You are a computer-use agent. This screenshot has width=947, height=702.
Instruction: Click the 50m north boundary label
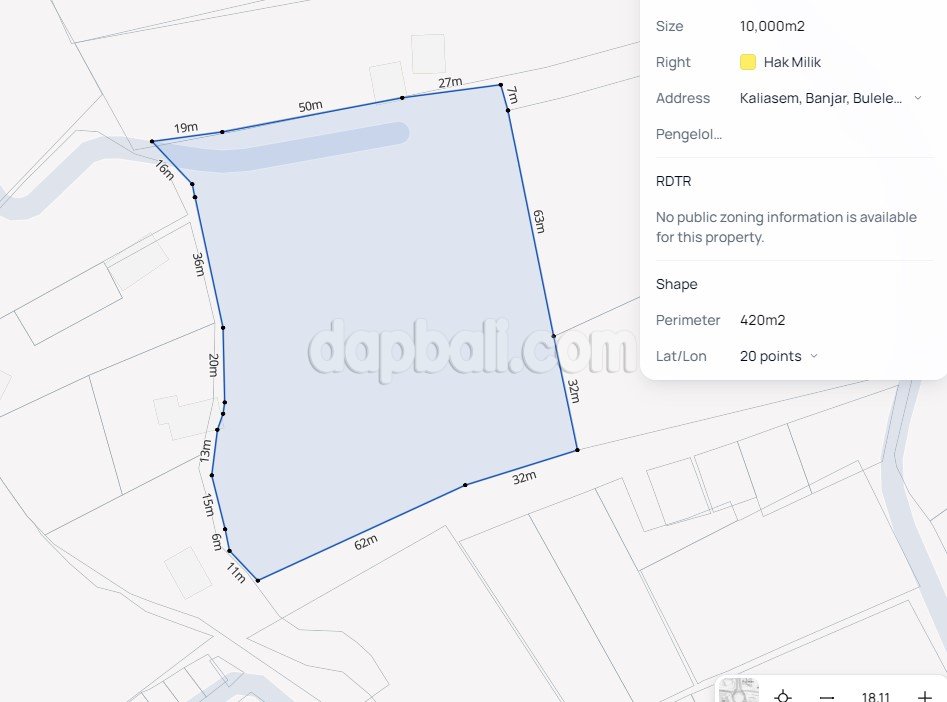pos(310,106)
